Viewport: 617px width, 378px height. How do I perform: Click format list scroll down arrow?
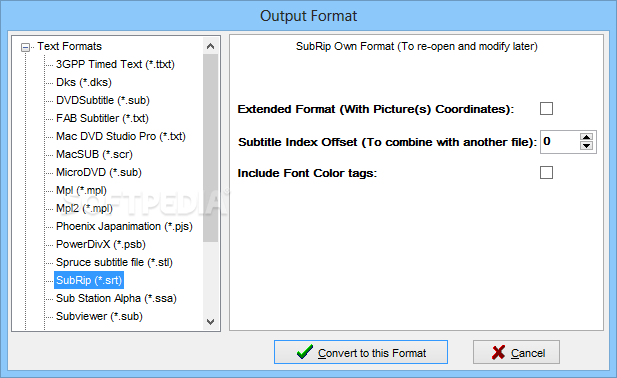[211, 322]
